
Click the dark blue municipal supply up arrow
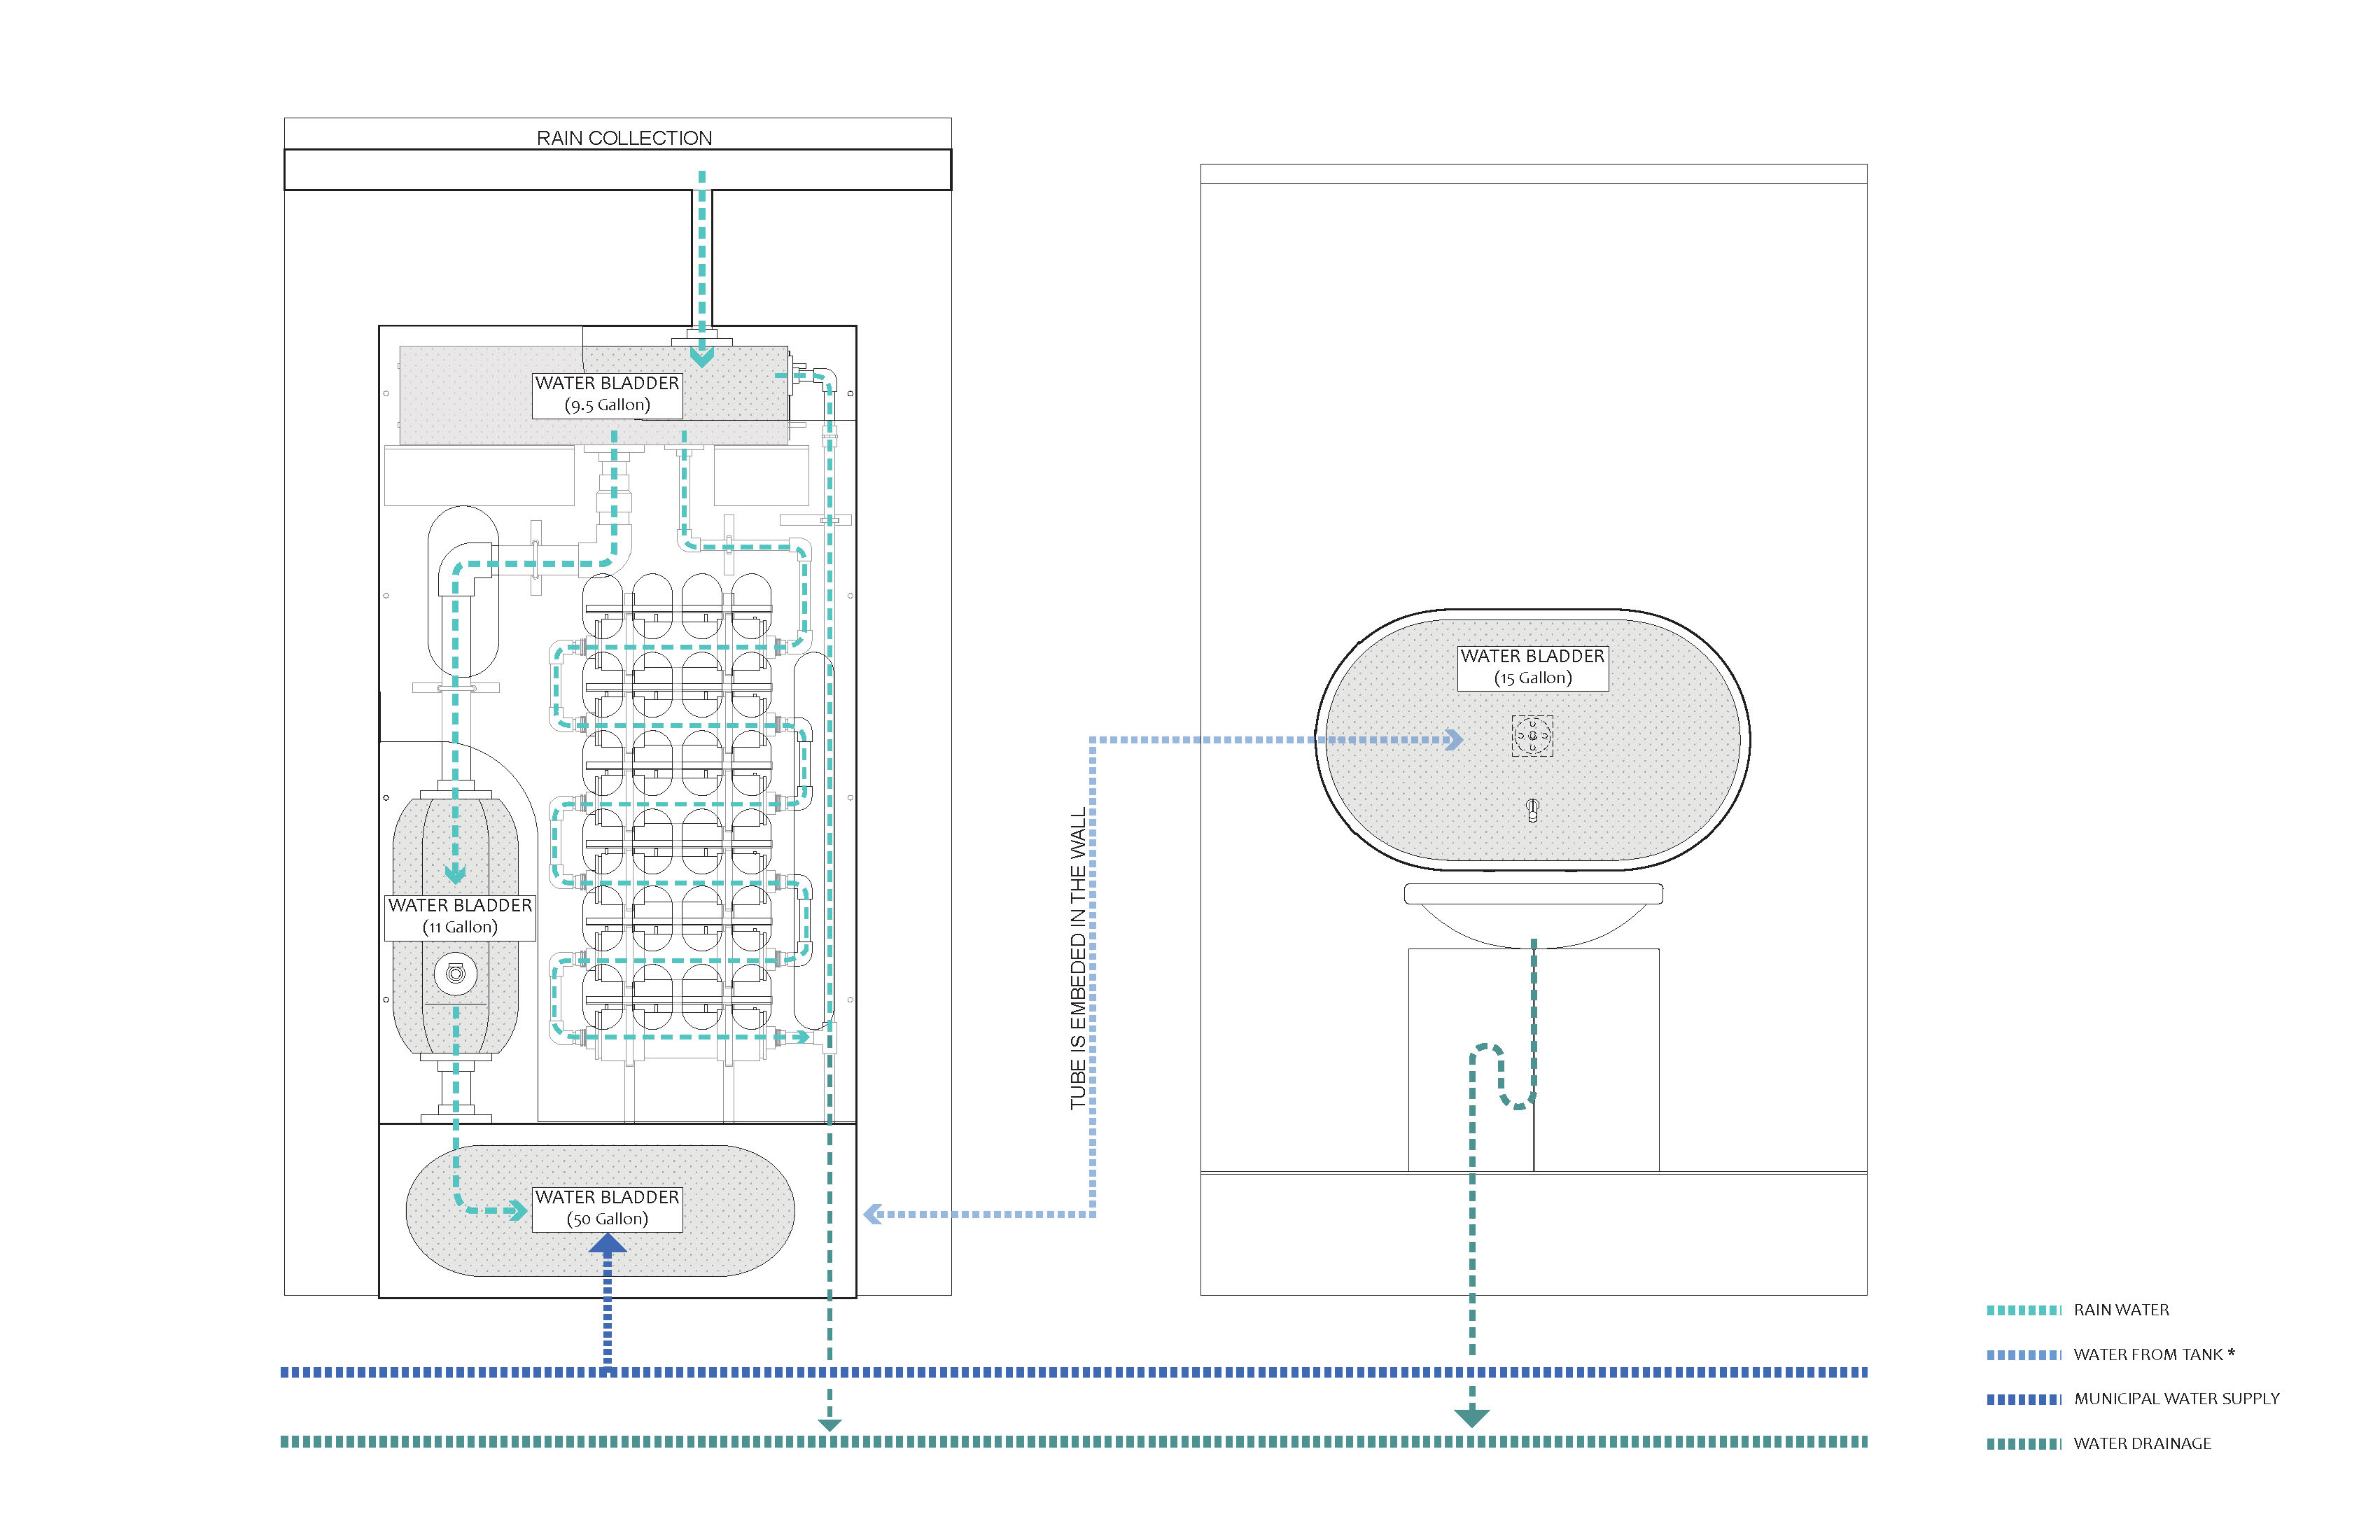pyautogui.click(x=607, y=1245)
